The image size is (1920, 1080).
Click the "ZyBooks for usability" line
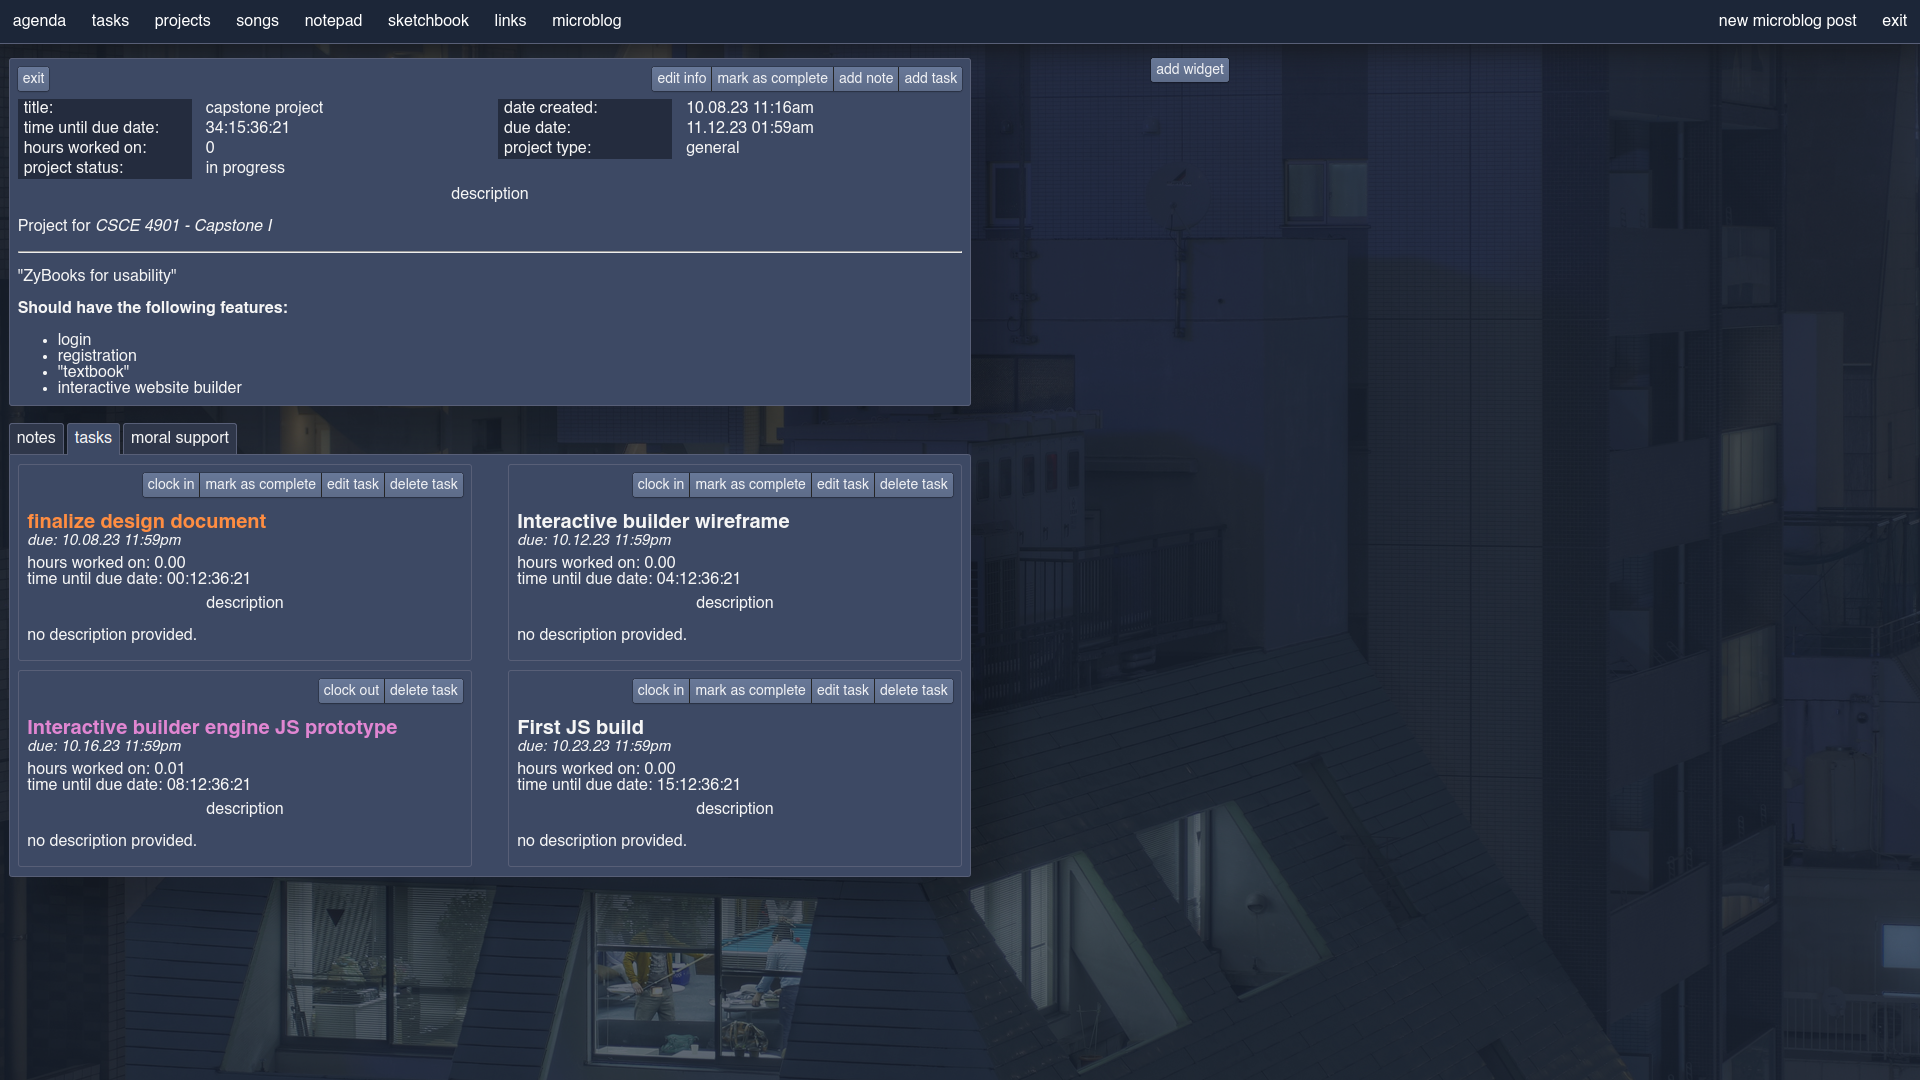pyautogui.click(x=97, y=276)
